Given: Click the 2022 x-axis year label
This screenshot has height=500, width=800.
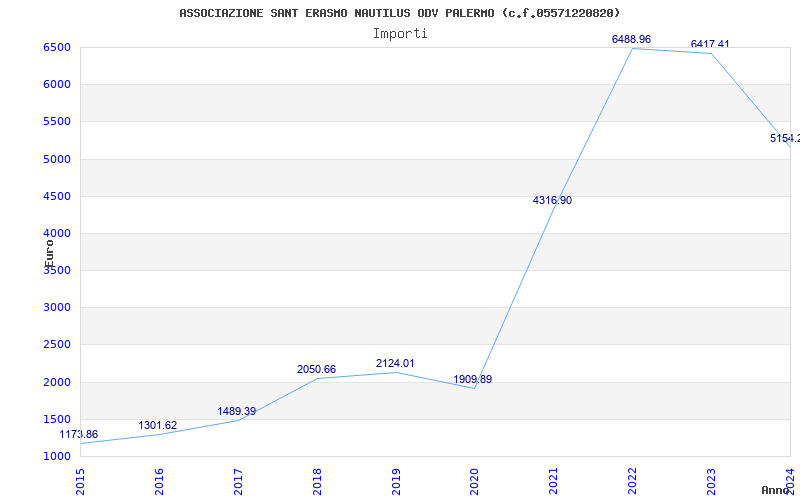Looking at the screenshot, I should pos(633,482).
